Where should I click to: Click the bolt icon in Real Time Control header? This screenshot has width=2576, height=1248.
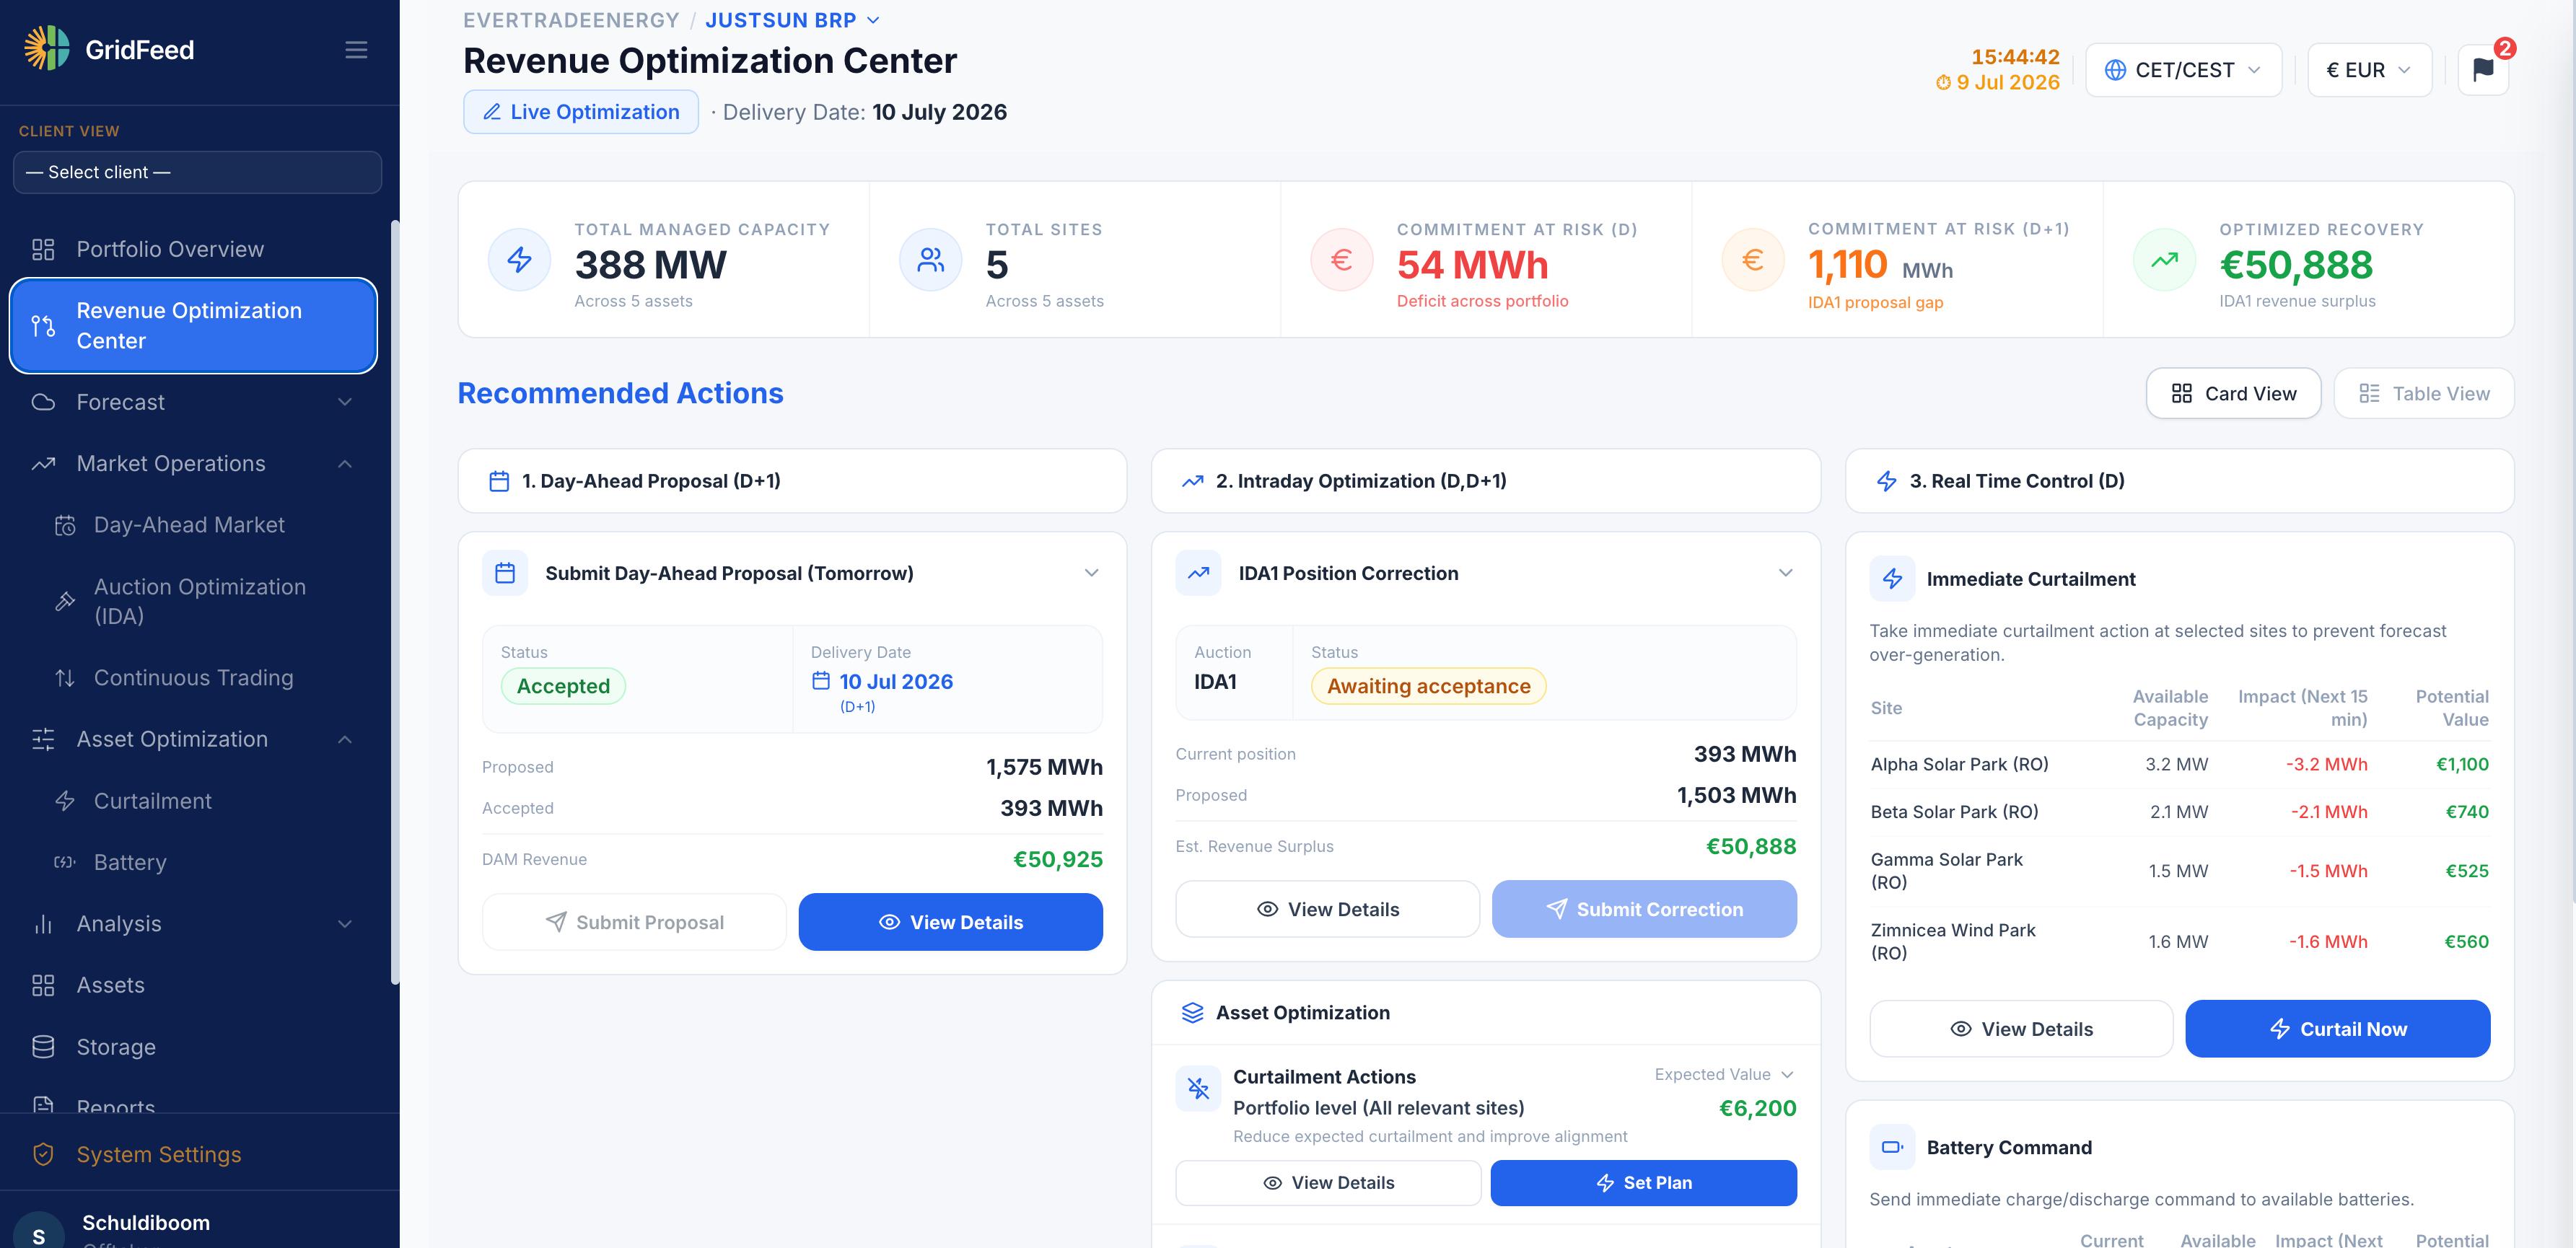pyautogui.click(x=1886, y=481)
